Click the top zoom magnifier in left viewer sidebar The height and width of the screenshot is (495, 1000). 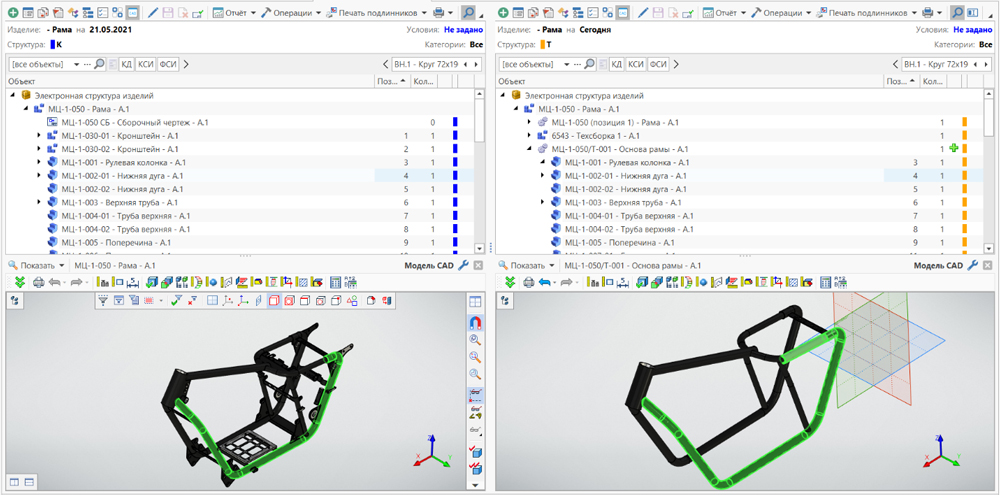(x=475, y=339)
